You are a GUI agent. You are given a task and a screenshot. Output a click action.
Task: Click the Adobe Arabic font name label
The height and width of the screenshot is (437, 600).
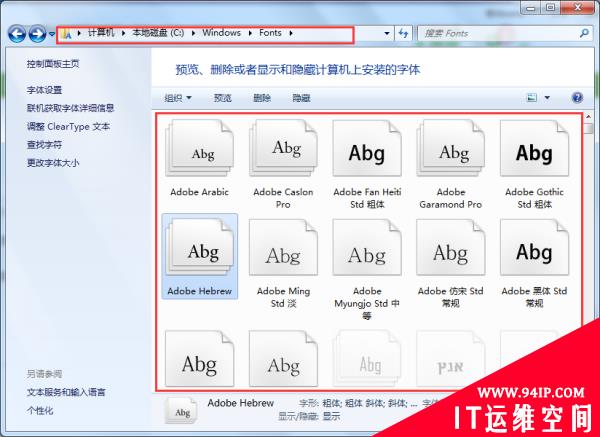click(x=199, y=192)
